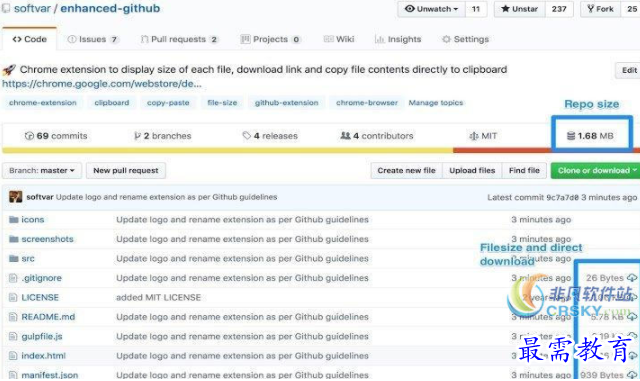Click the database icon beside 1.68 MB
This screenshot has height=381, width=640.
click(x=571, y=136)
